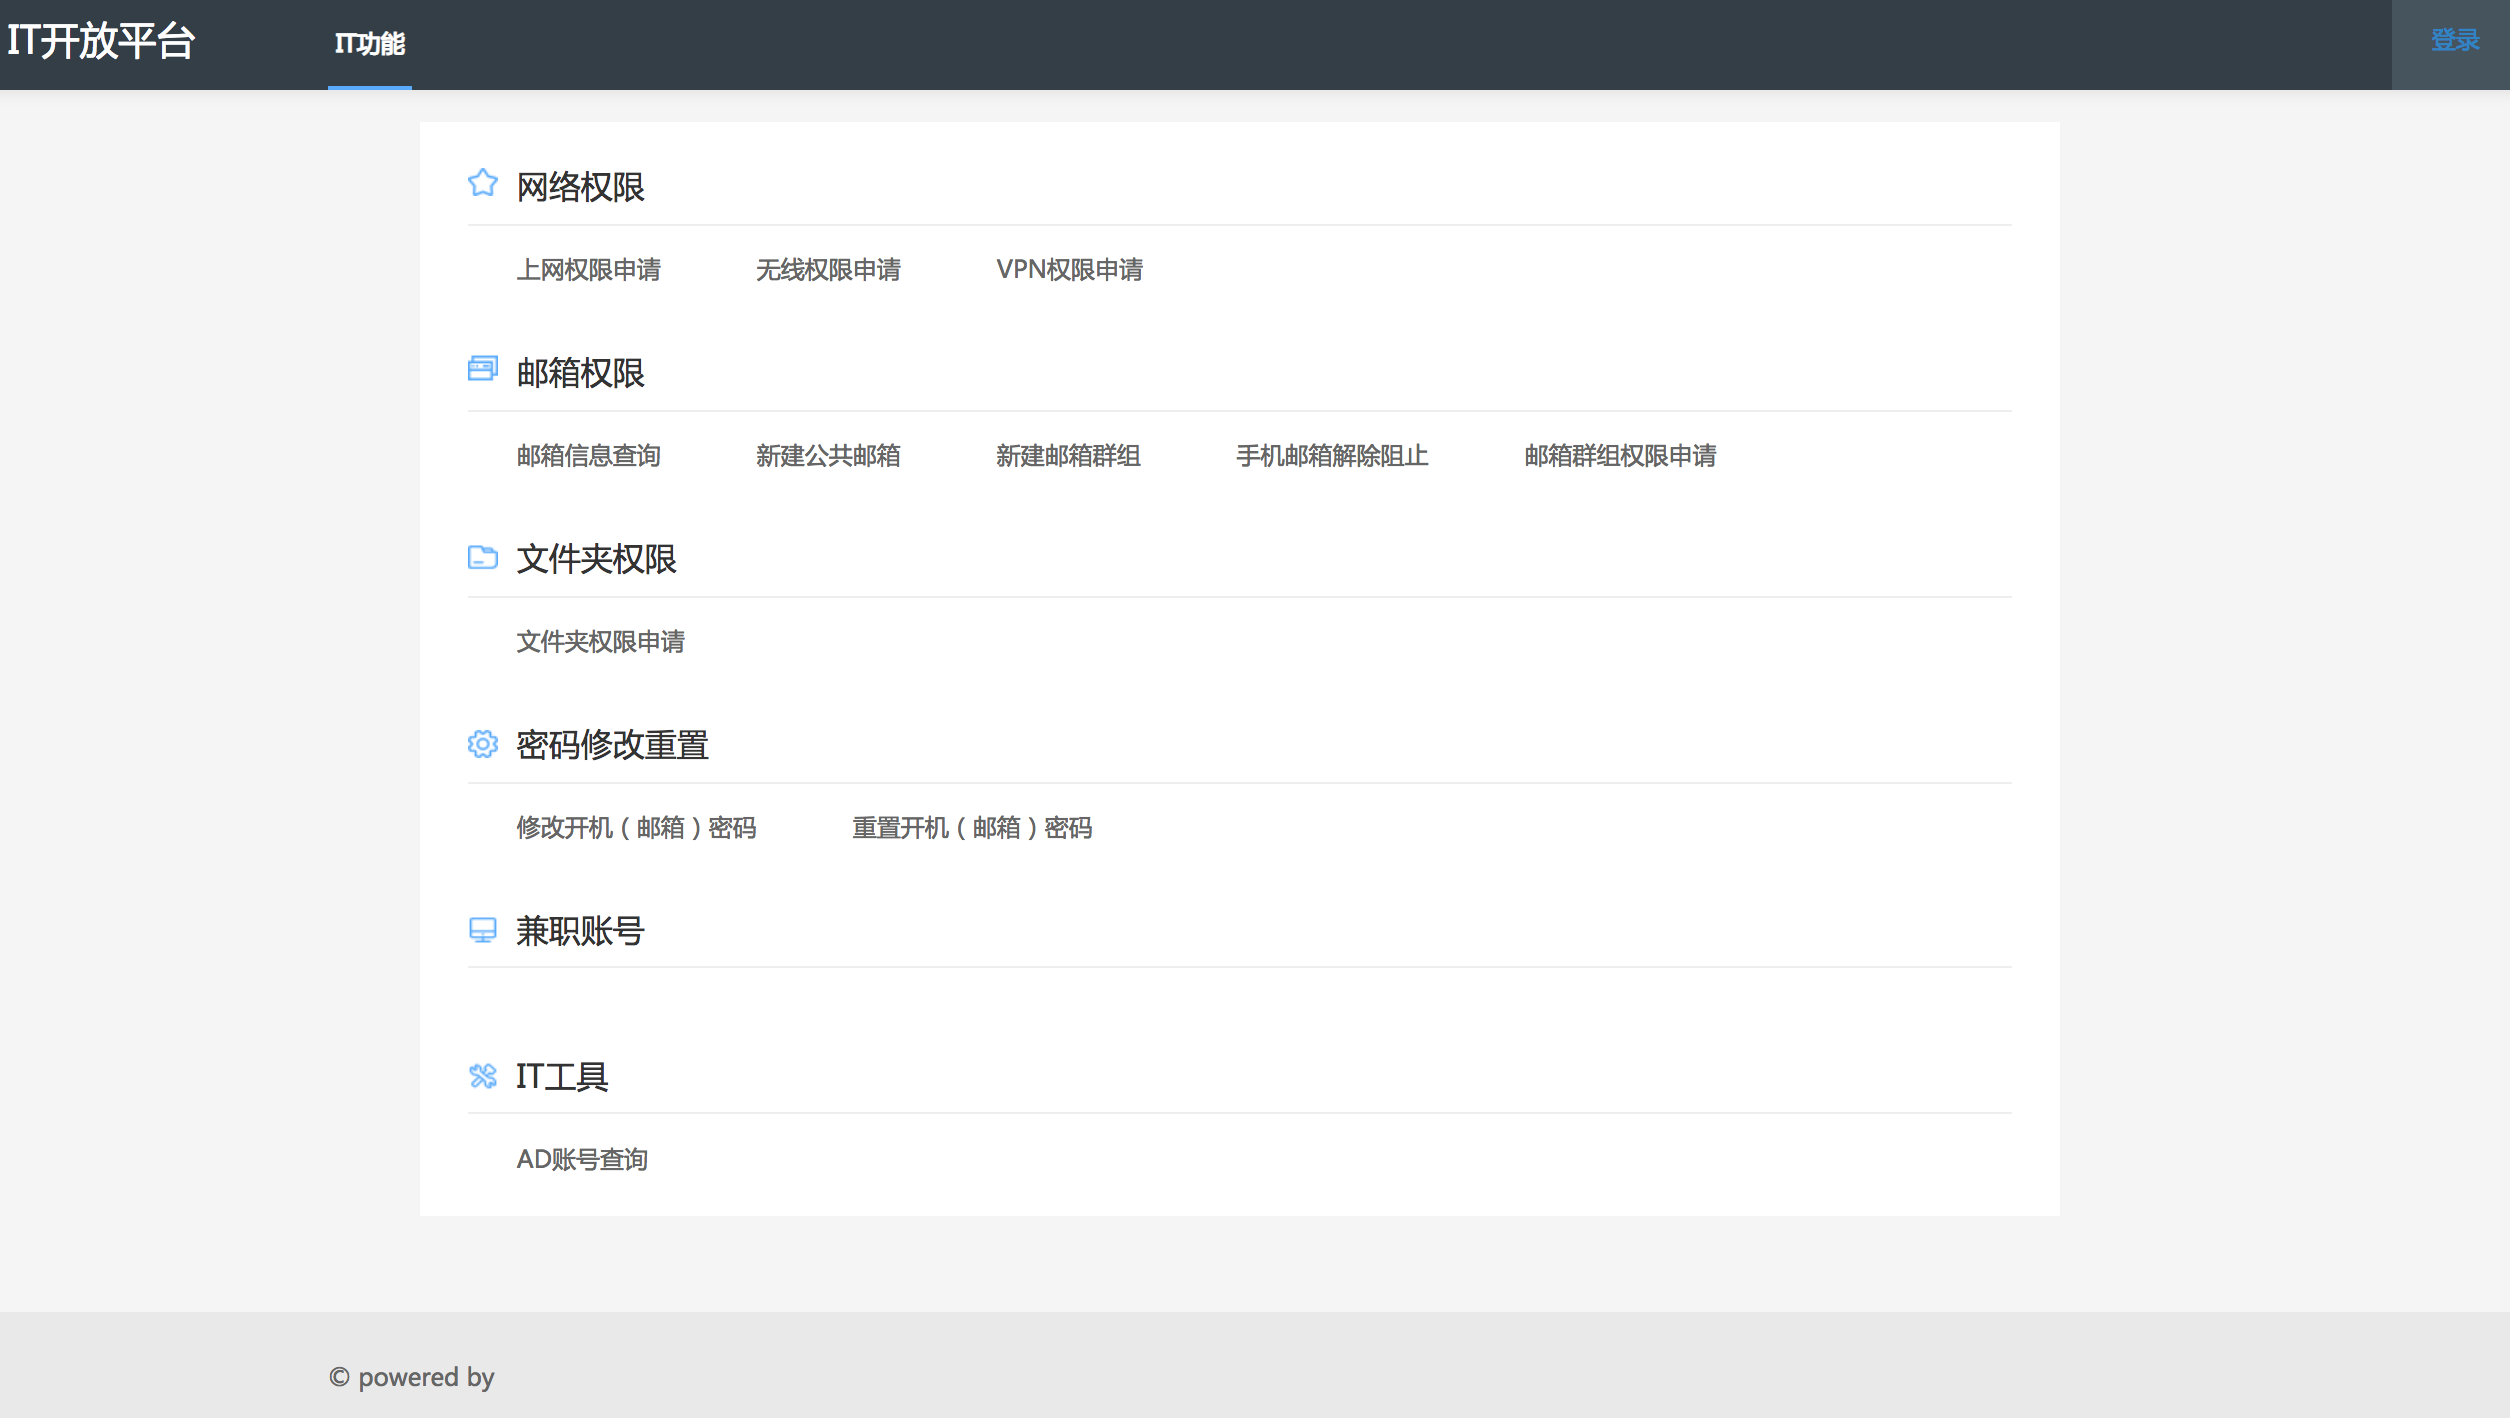
Task: Open 上网权限申请 link
Action: point(588,270)
